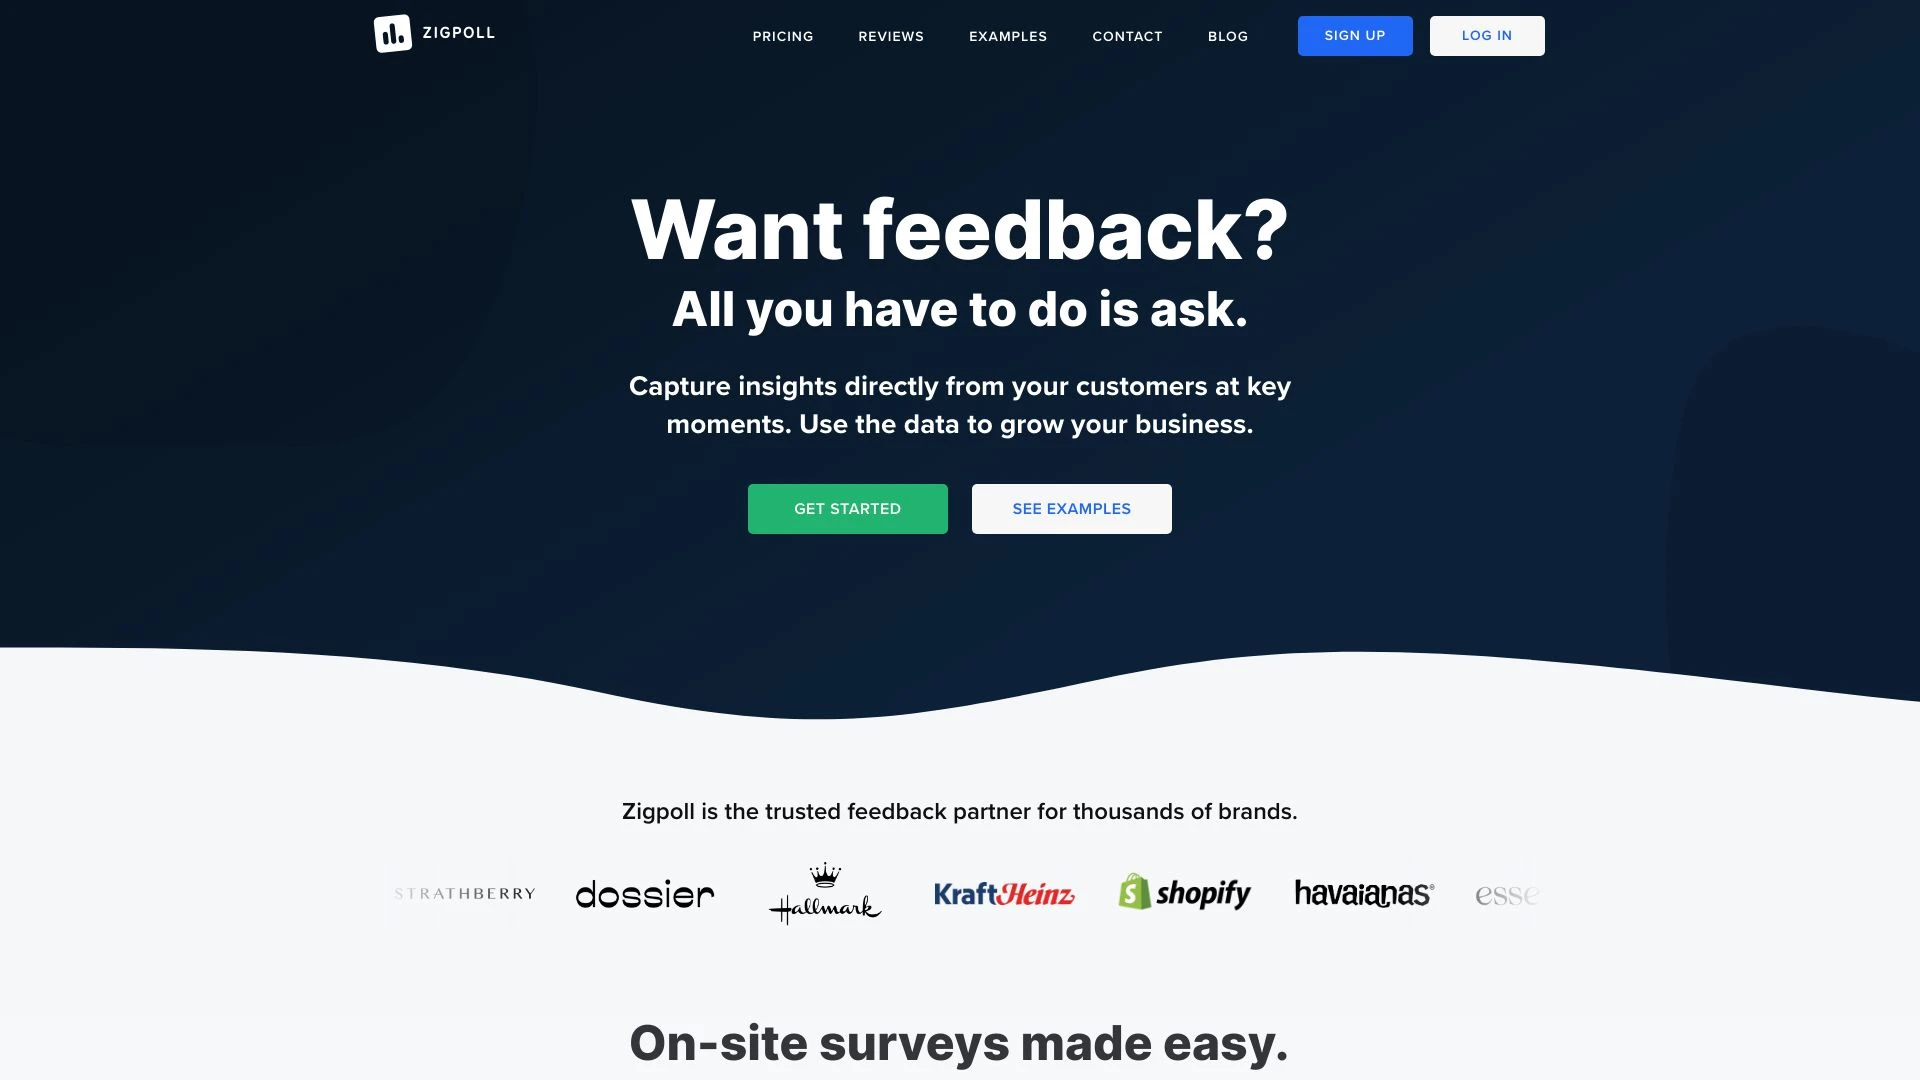This screenshot has height=1080, width=1920.
Task: Open the BLOG navigation menu item
Action: point(1229,36)
